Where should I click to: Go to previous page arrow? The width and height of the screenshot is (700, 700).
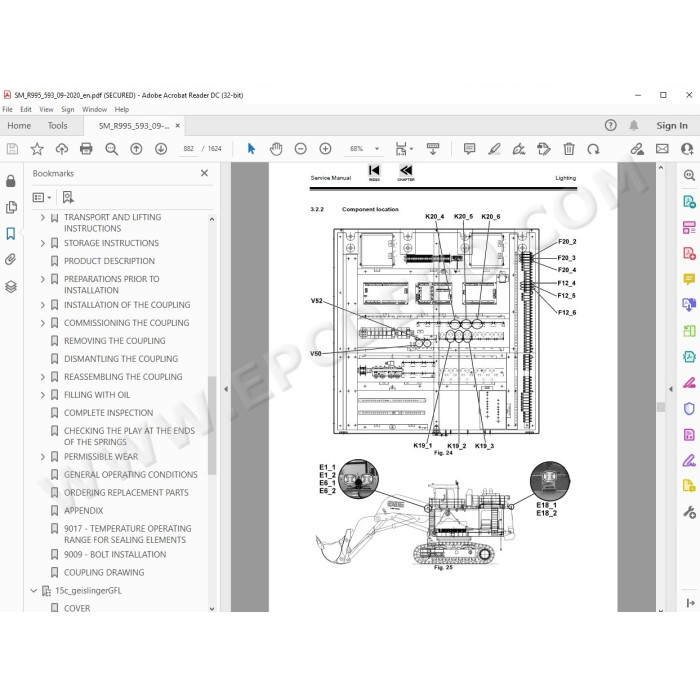pyautogui.click(x=136, y=149)
